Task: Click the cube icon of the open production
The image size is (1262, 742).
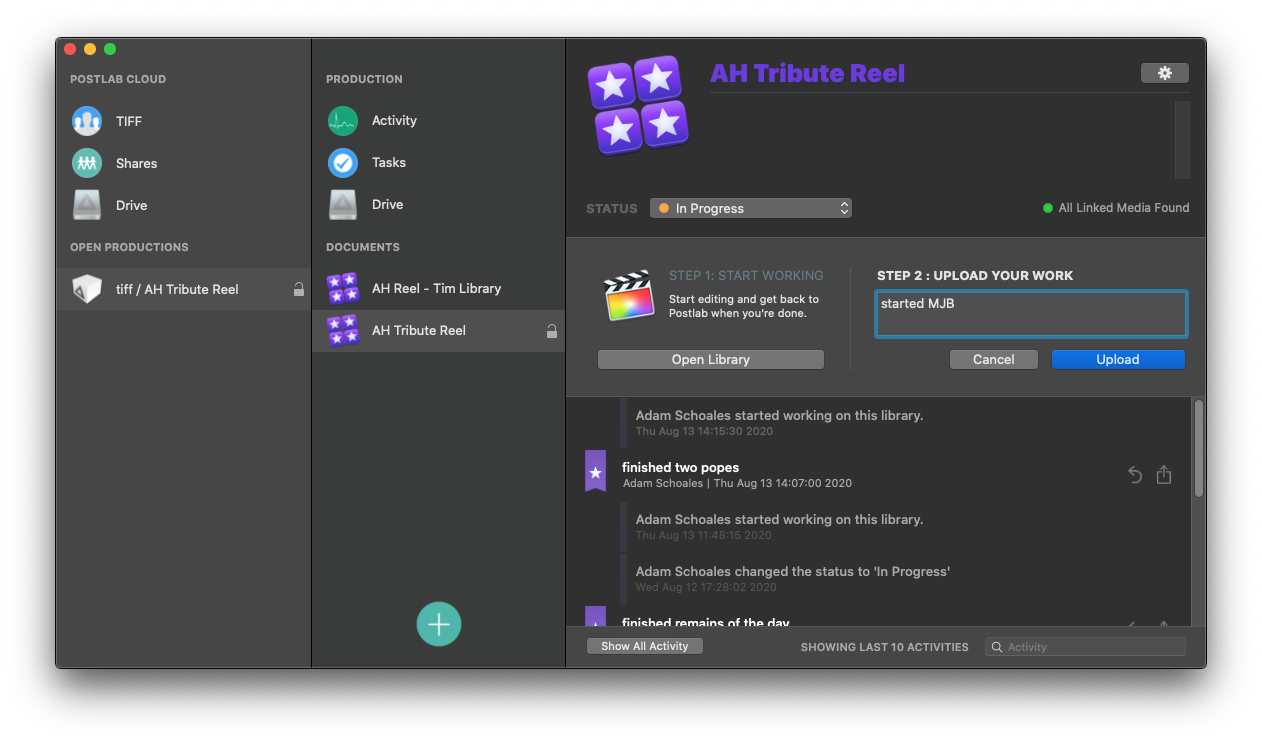Action: click(87, 289)
